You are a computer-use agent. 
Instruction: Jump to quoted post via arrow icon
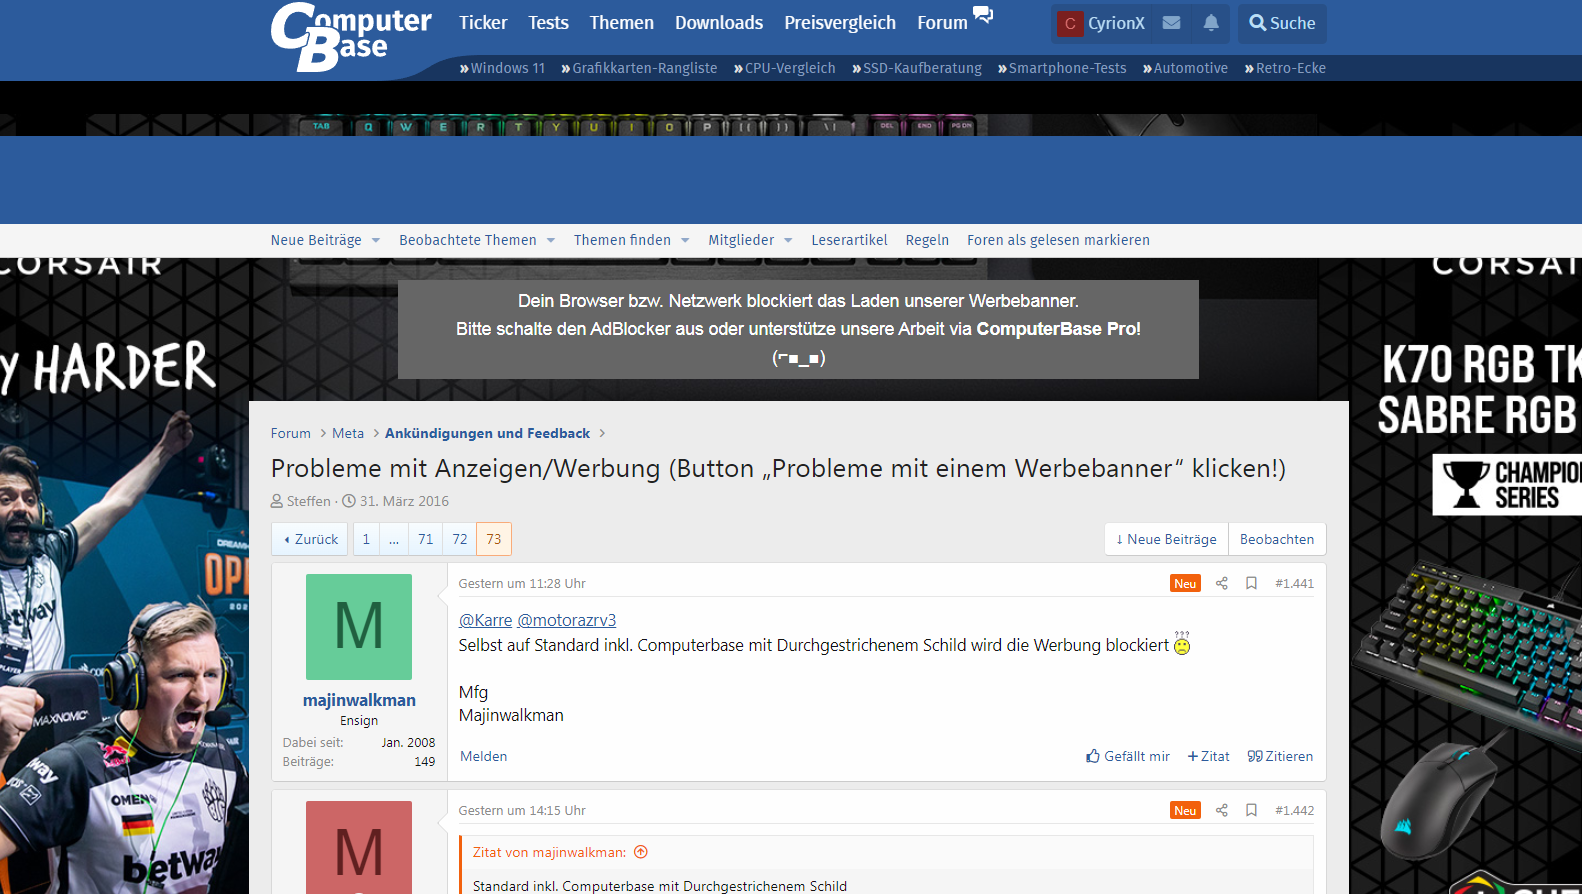pos(641,852)
